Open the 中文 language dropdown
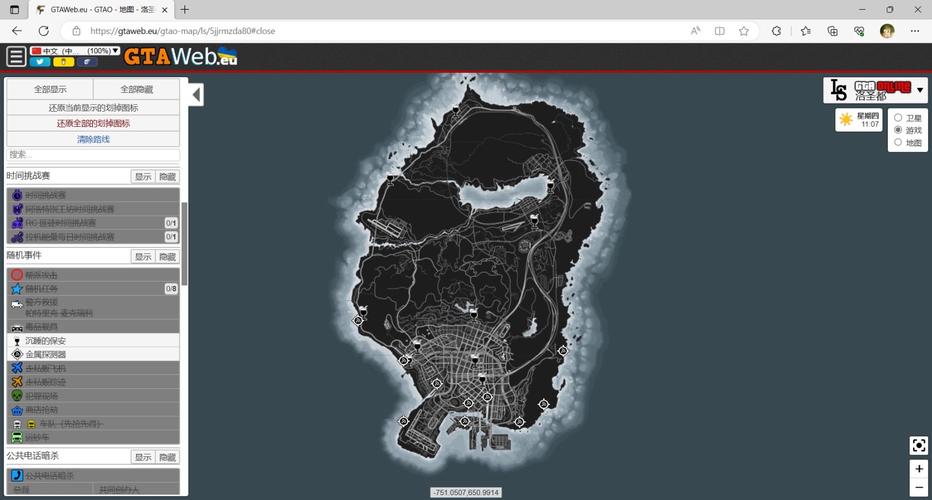Screen dimensions: 932x500 point(75,51)
